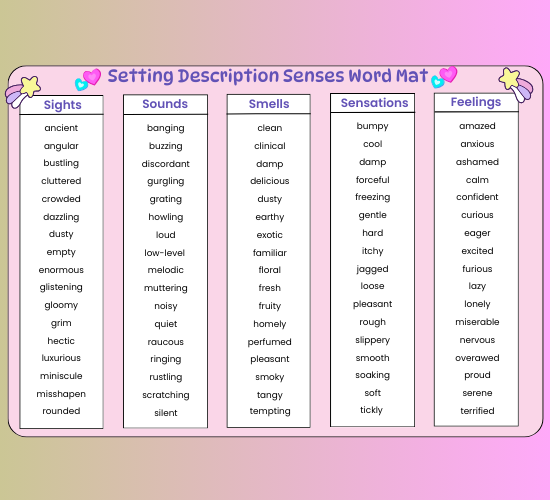
Task: Click the word confident
Action: [x=477, y=197]
